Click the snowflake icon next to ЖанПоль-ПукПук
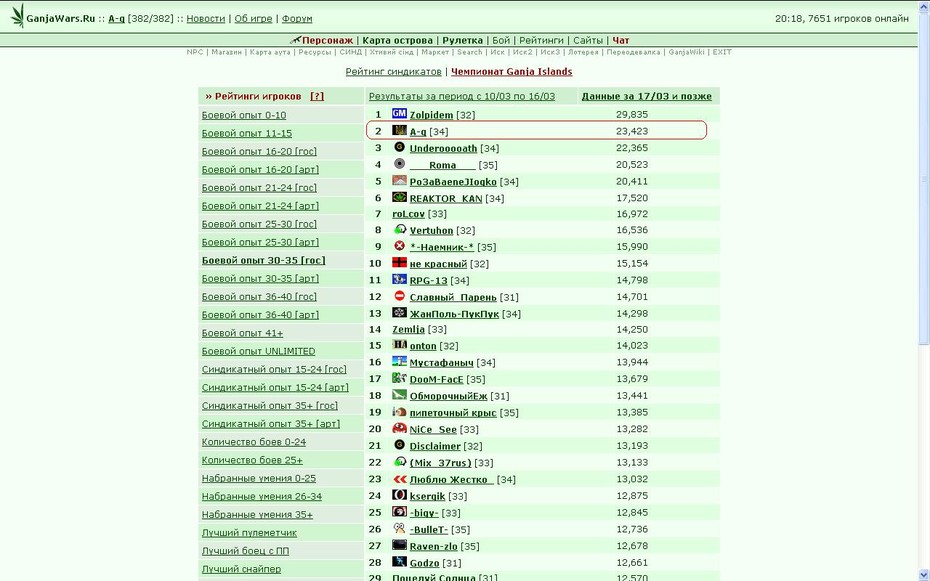 399,312
